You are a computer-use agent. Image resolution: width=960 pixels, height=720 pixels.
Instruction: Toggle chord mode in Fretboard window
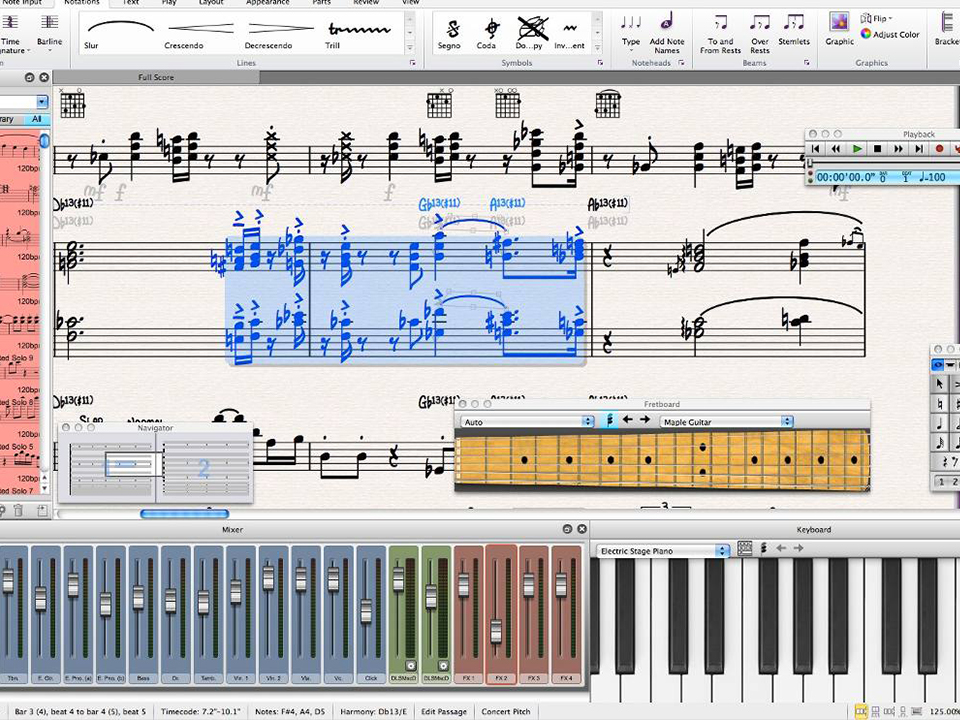[x=610, y=421]
